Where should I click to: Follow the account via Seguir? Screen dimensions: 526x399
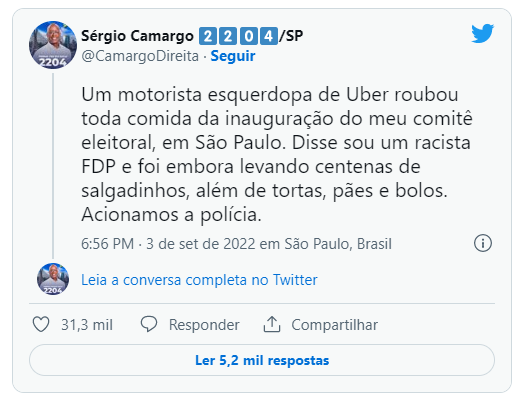[233, 56]
